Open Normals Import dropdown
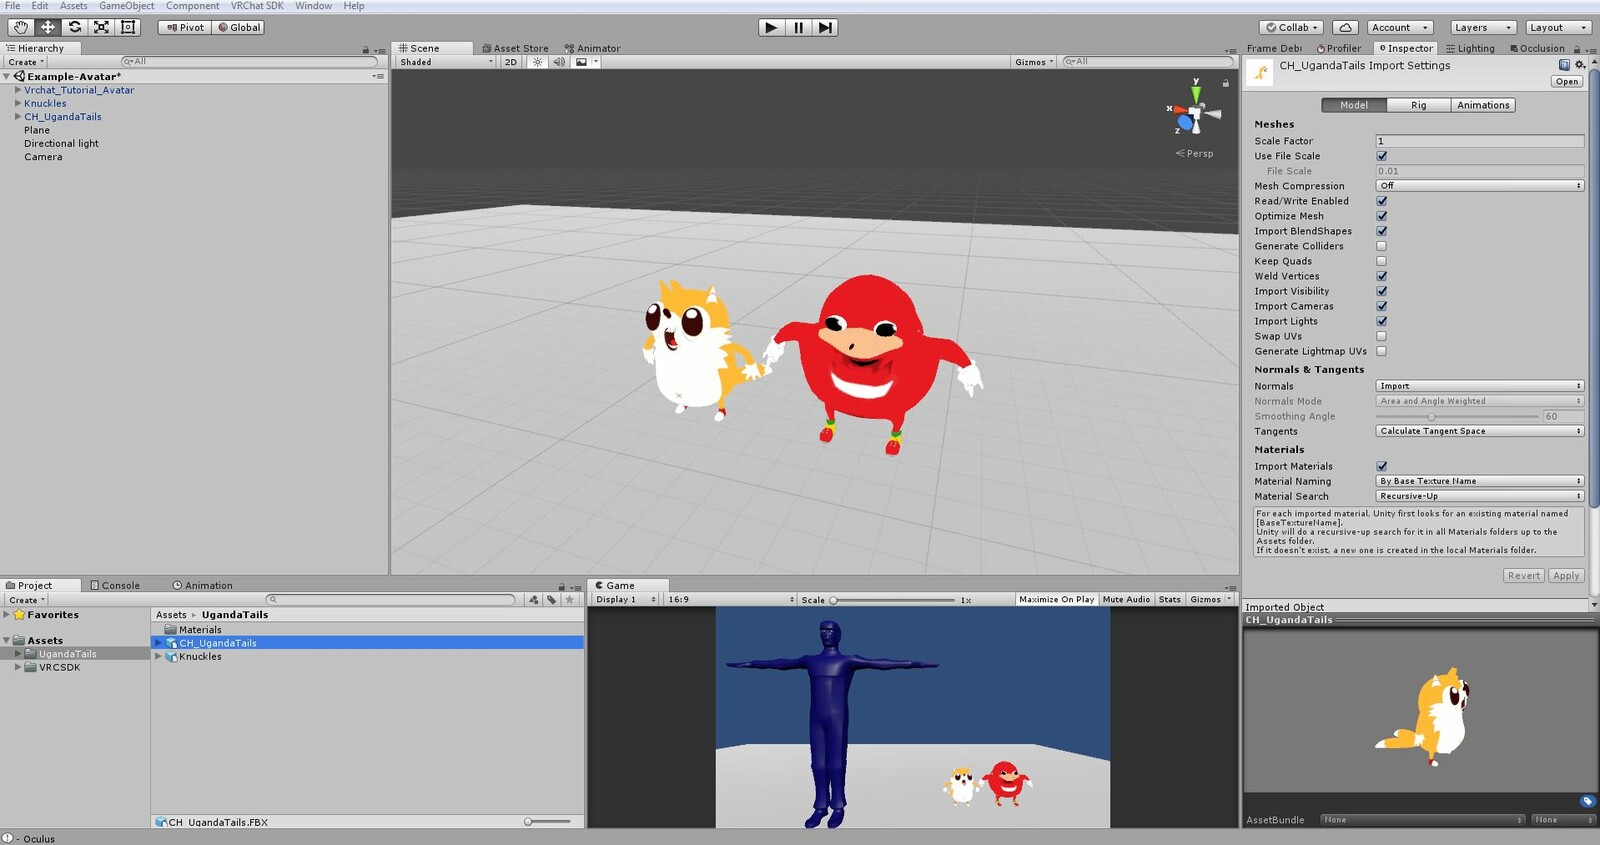 (x=1480, y=386)
